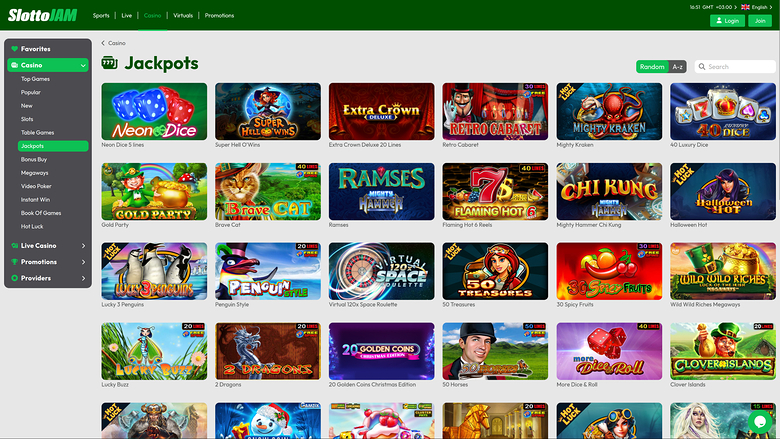The height and width of the screenshot is (439, 780).
Task: Click the search magnifier icon
Action: point(702,67)
